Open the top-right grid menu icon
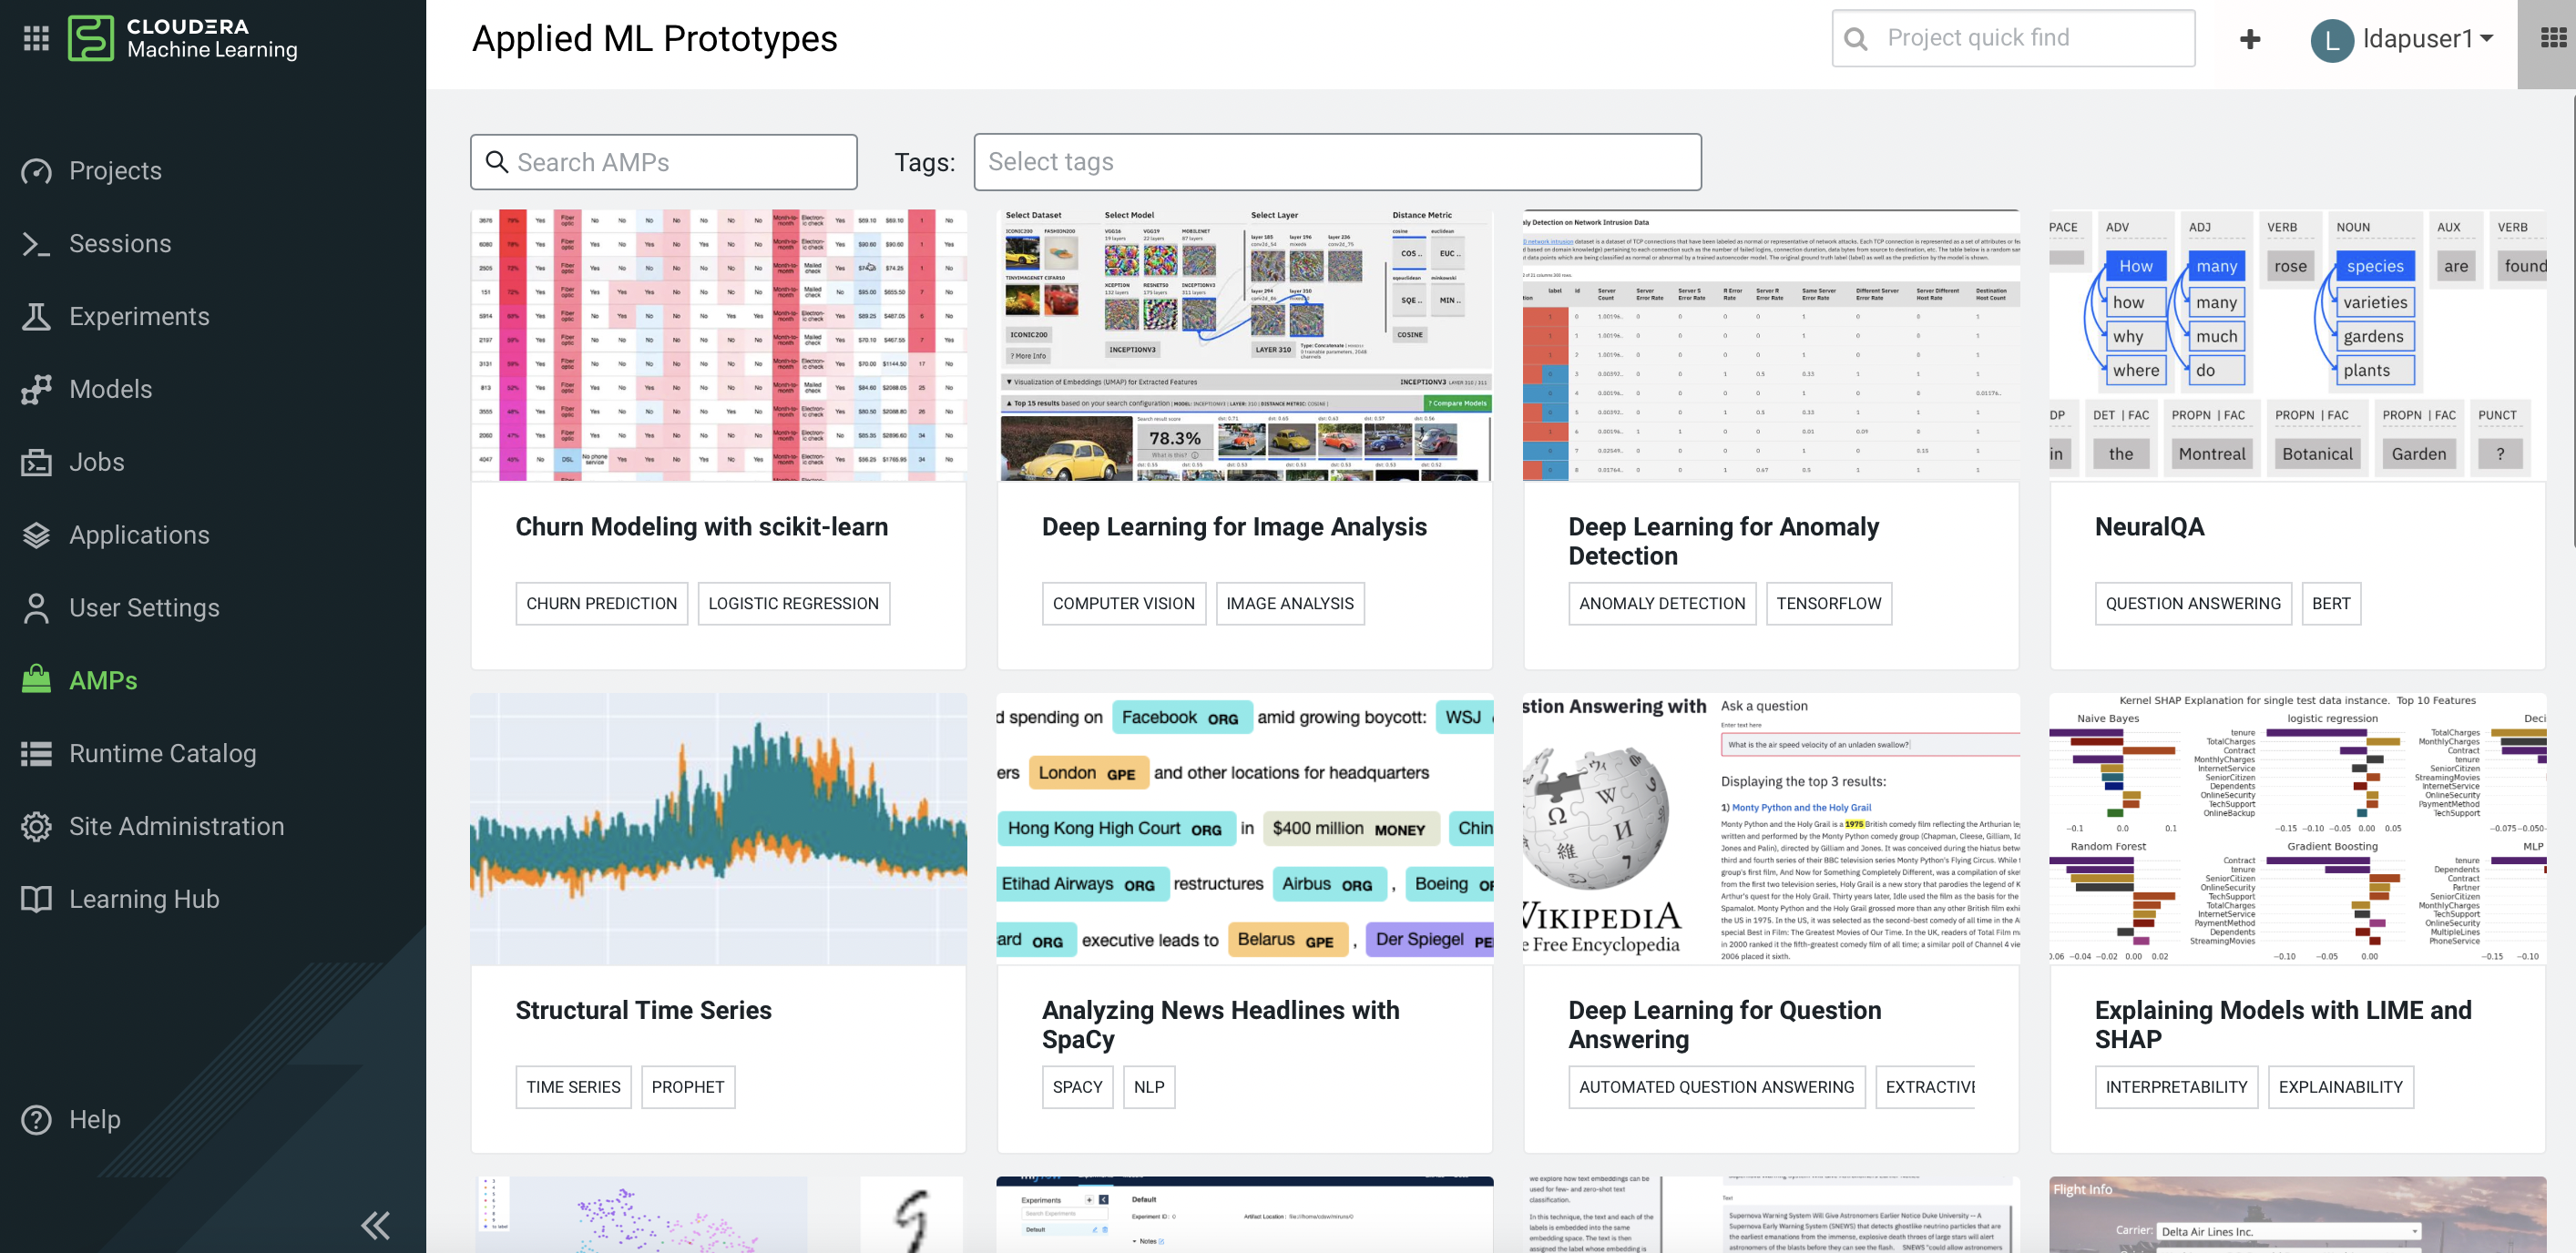This screenshot has height=1253, width=2576. point(2553,38)
